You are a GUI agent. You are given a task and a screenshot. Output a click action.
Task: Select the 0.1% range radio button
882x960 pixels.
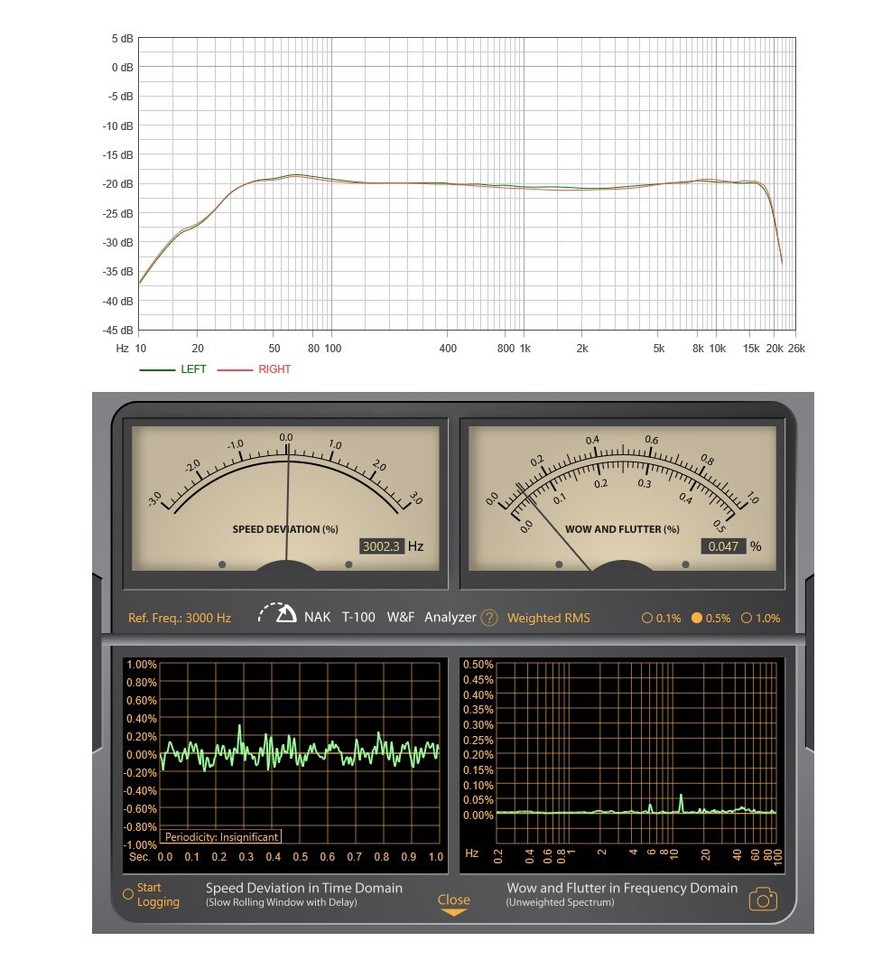(647, 618)
